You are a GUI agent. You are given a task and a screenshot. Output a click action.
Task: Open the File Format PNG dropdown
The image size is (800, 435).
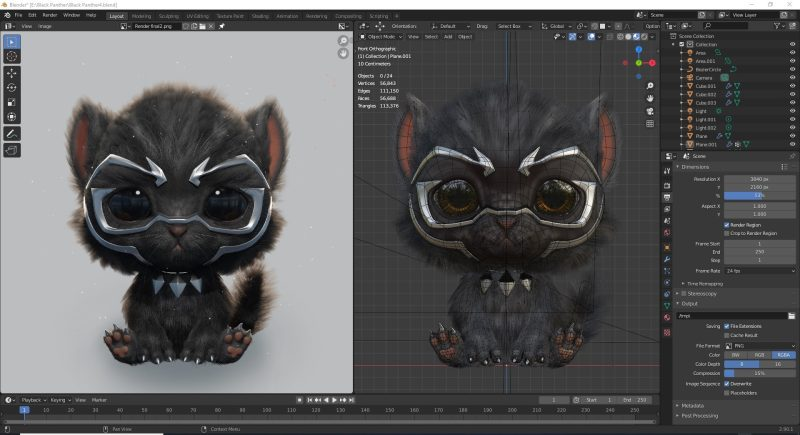tap(760, 346)
